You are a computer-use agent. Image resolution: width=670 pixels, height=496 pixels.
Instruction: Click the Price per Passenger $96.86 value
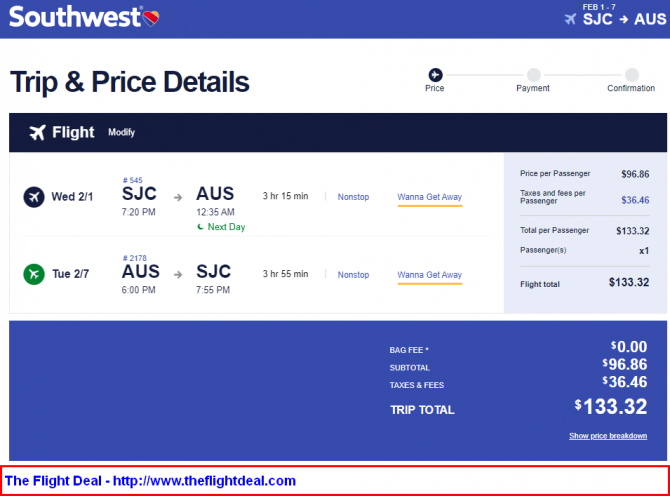(x=635, y=174)
